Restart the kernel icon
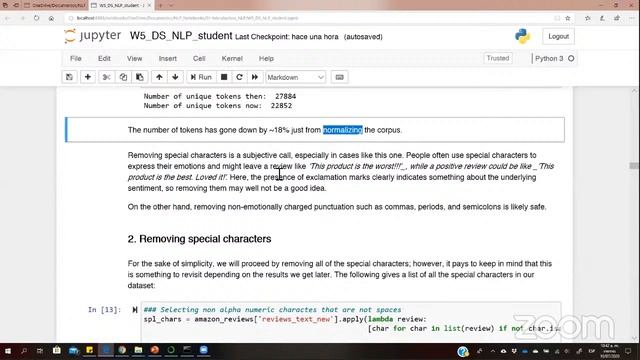This screenshot has width=640, height=360. coord(239,77)
